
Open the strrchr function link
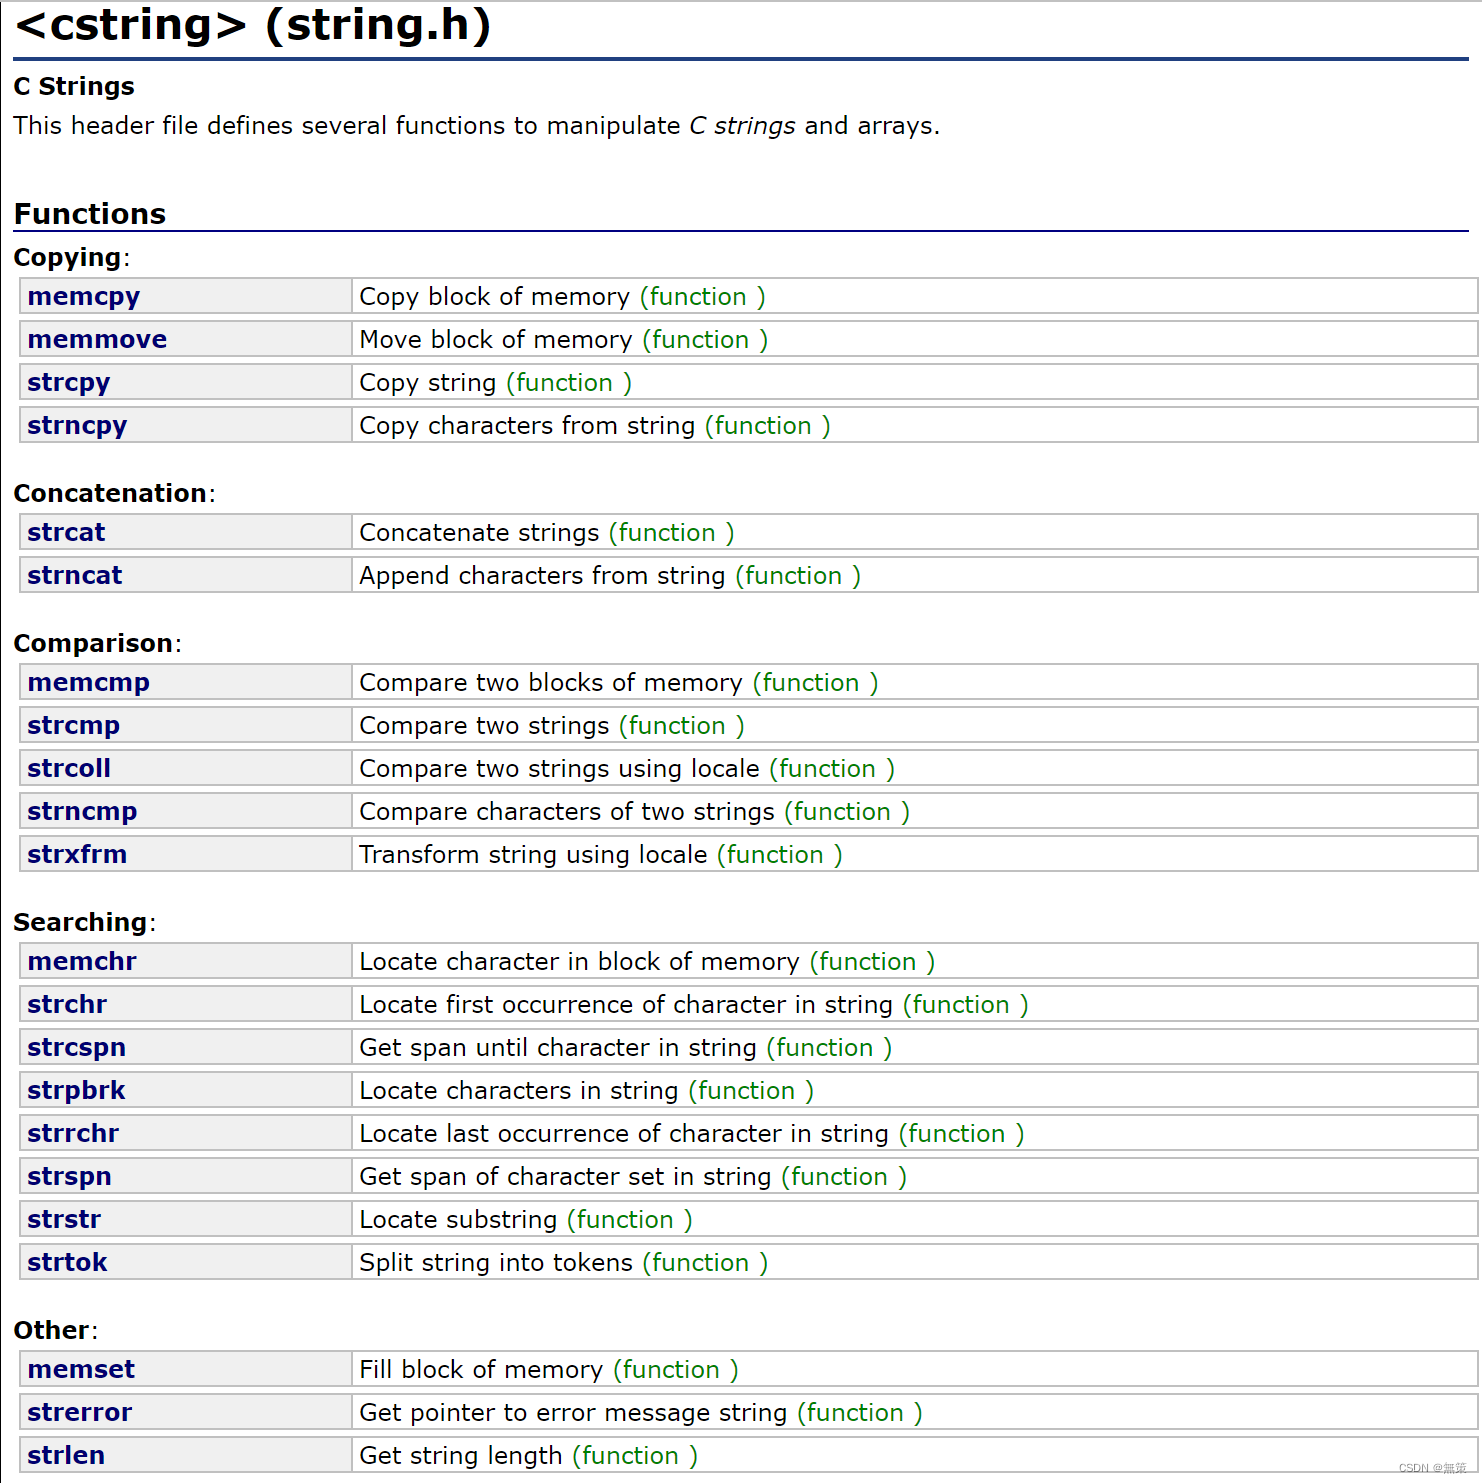click(x=73, y=1134)
